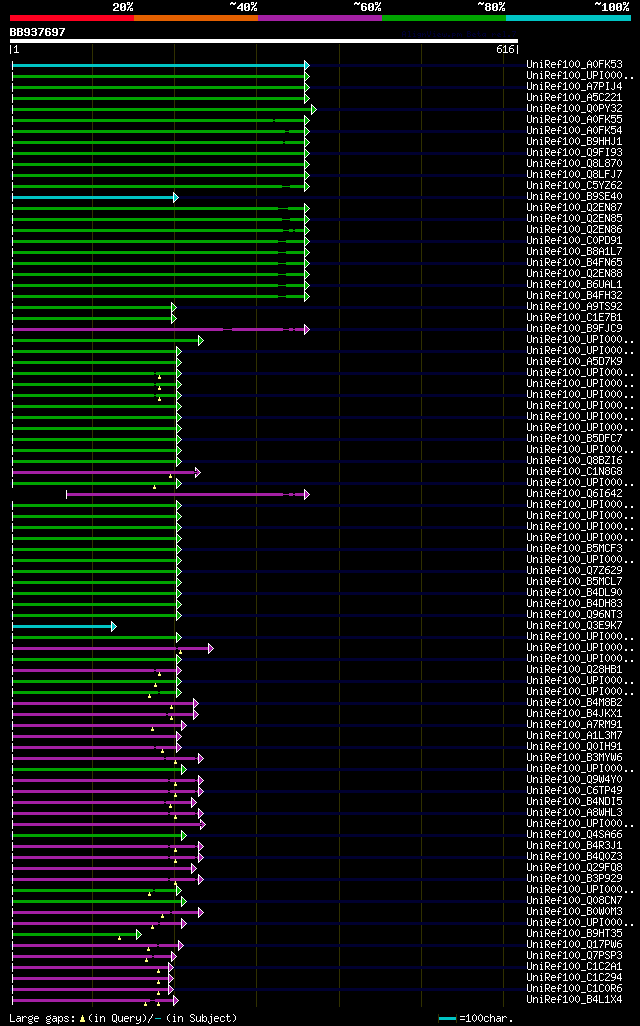Open the UniRef100_A0FK55 hit label
This screenshot has width=640, height=1026.
click(x=575, y=120)
